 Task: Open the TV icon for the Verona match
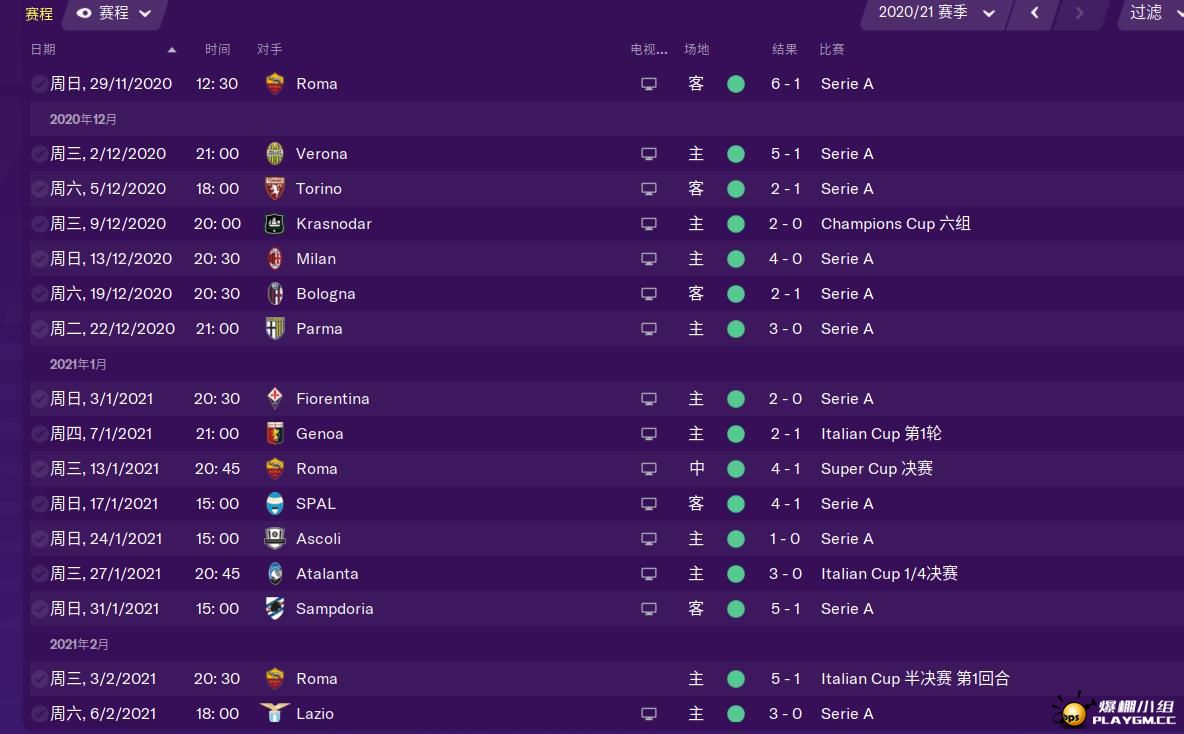649,154
